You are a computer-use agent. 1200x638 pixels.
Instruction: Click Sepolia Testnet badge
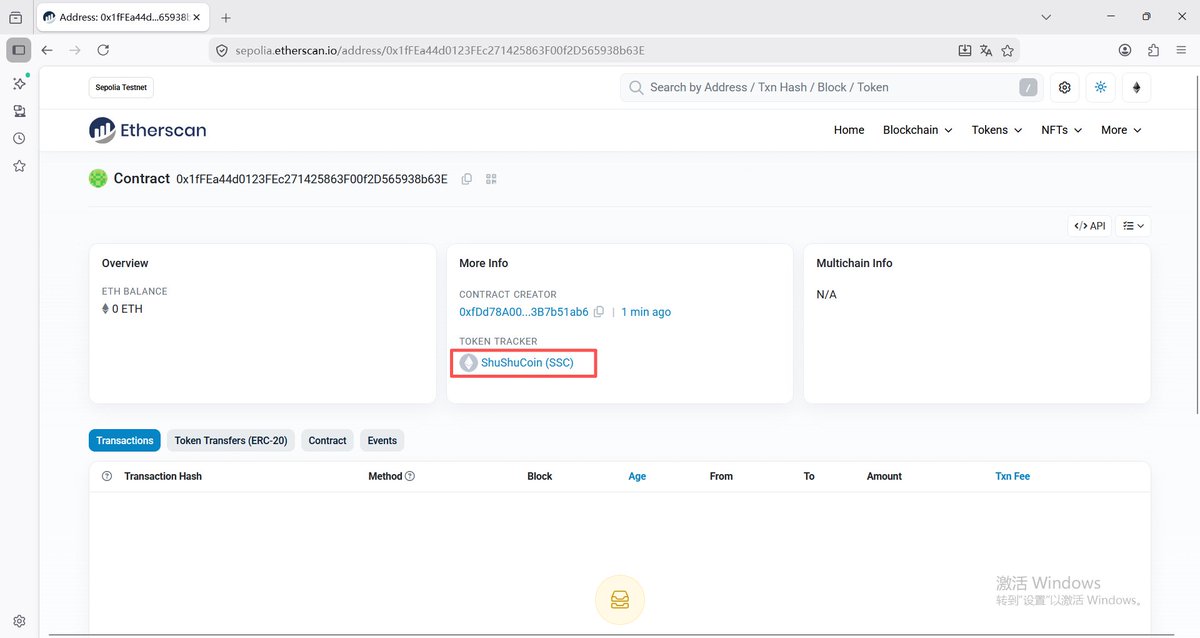click(121, 88)
